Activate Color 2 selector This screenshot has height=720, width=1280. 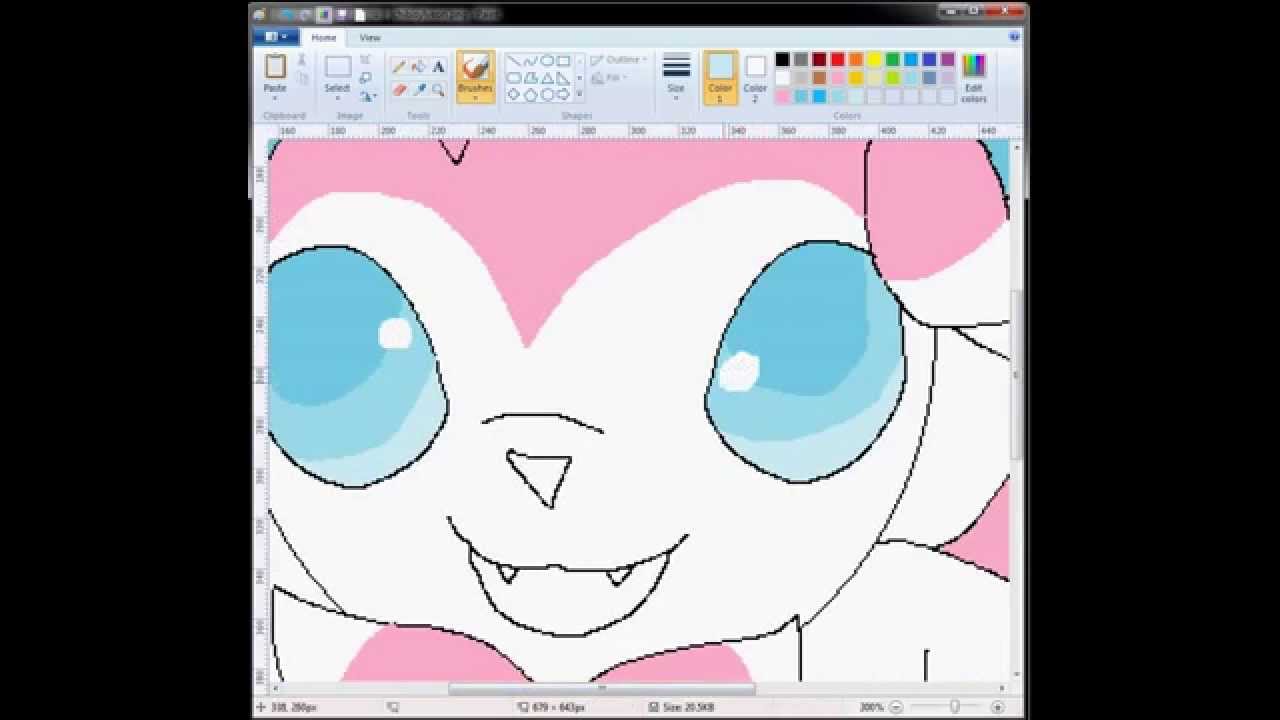(755, 78)
